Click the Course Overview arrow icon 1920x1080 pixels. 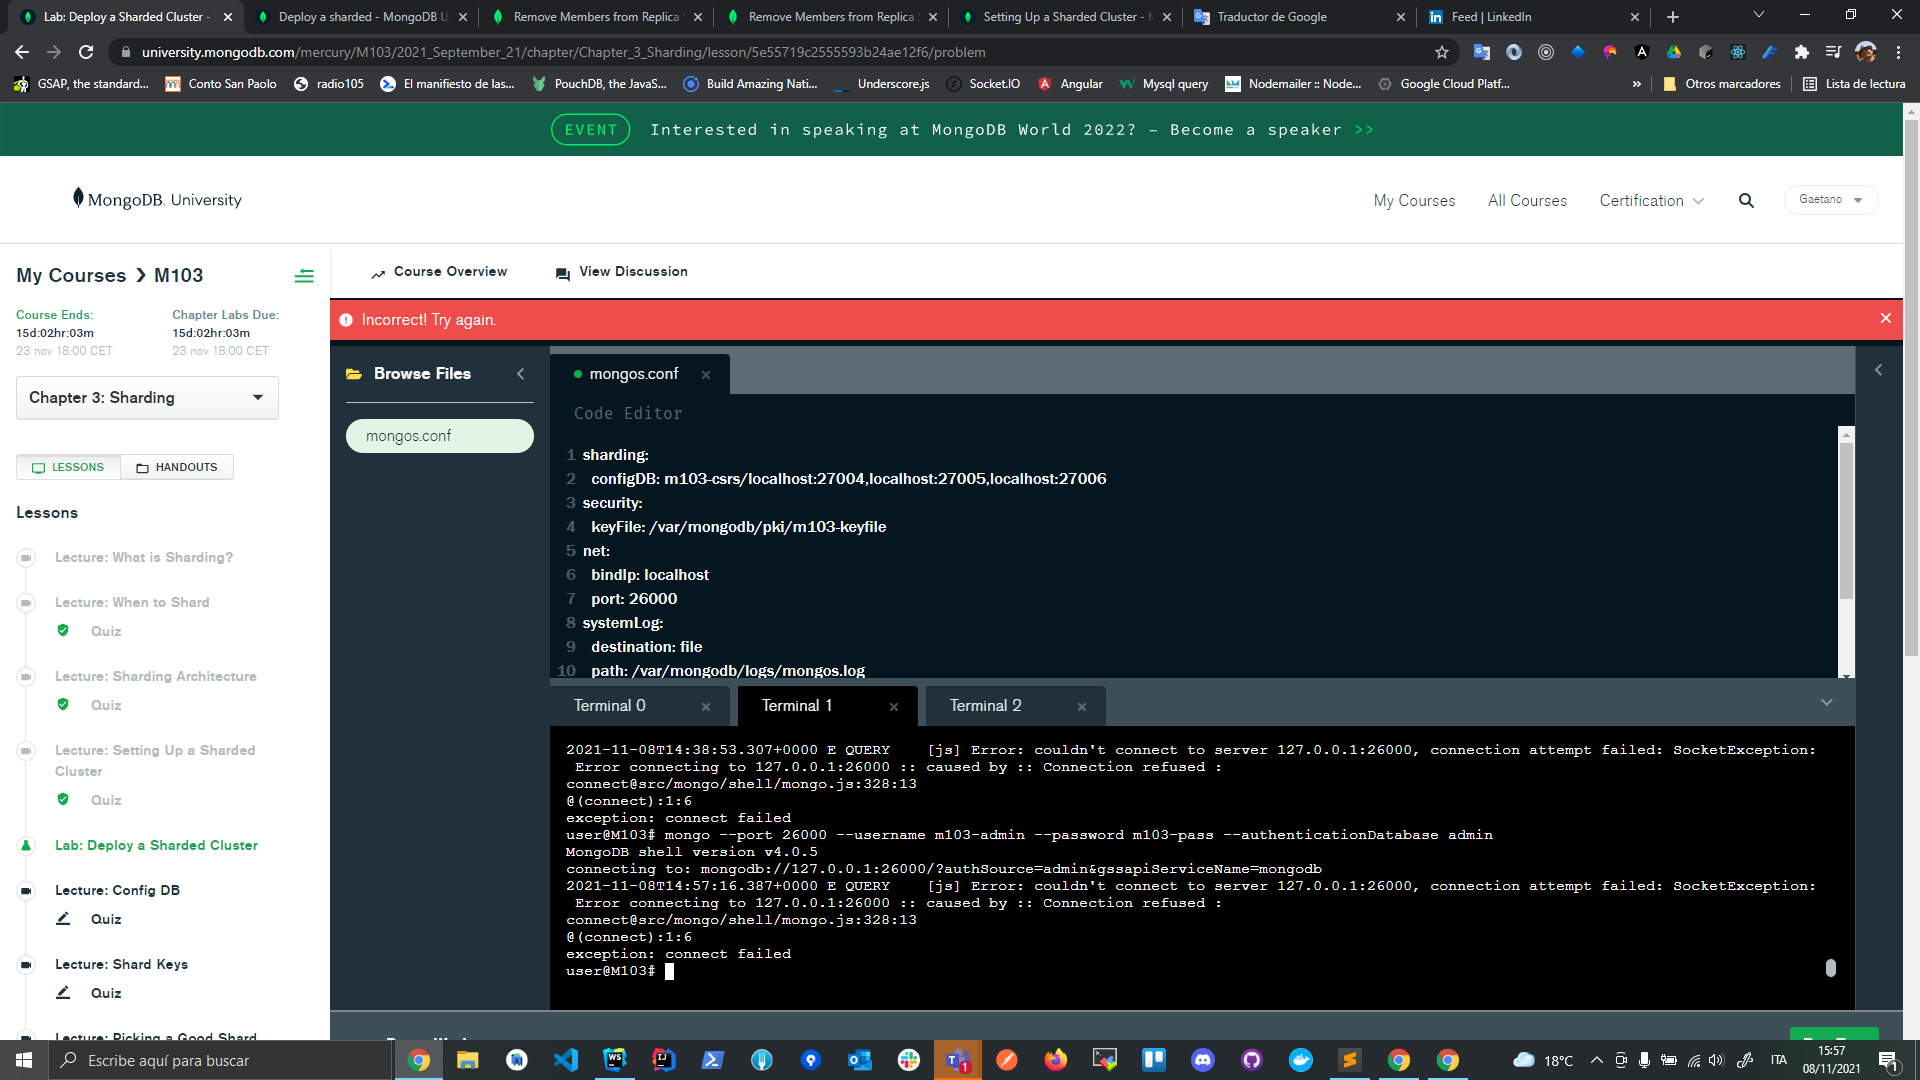[378, 272]
